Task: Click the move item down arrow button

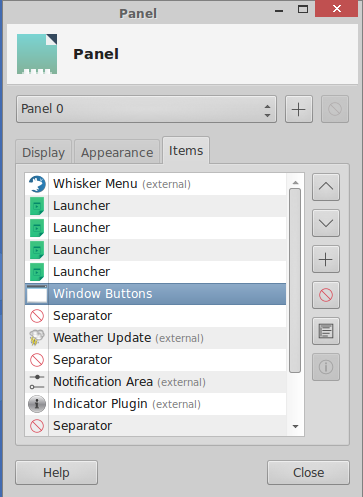Action: tap(326, 223)
